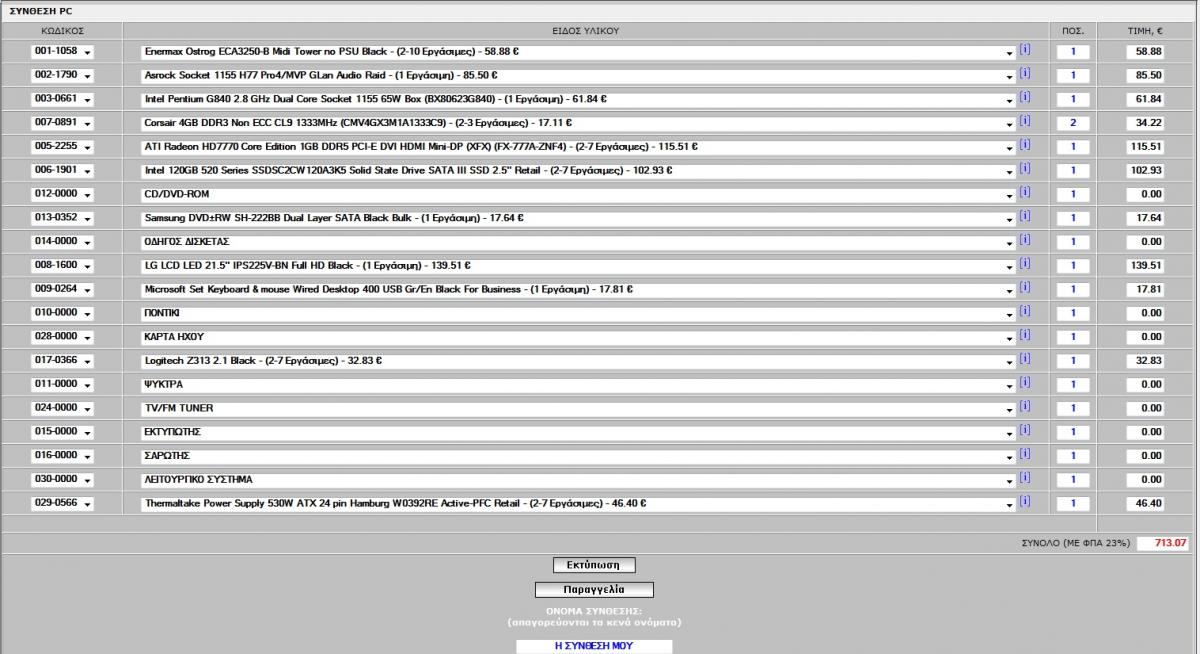1200x654 pixels.
Task: Click the ΟΝΟΜΑ ΣΥΝΘΕΣΗΣ label
Action: point(594,610)
